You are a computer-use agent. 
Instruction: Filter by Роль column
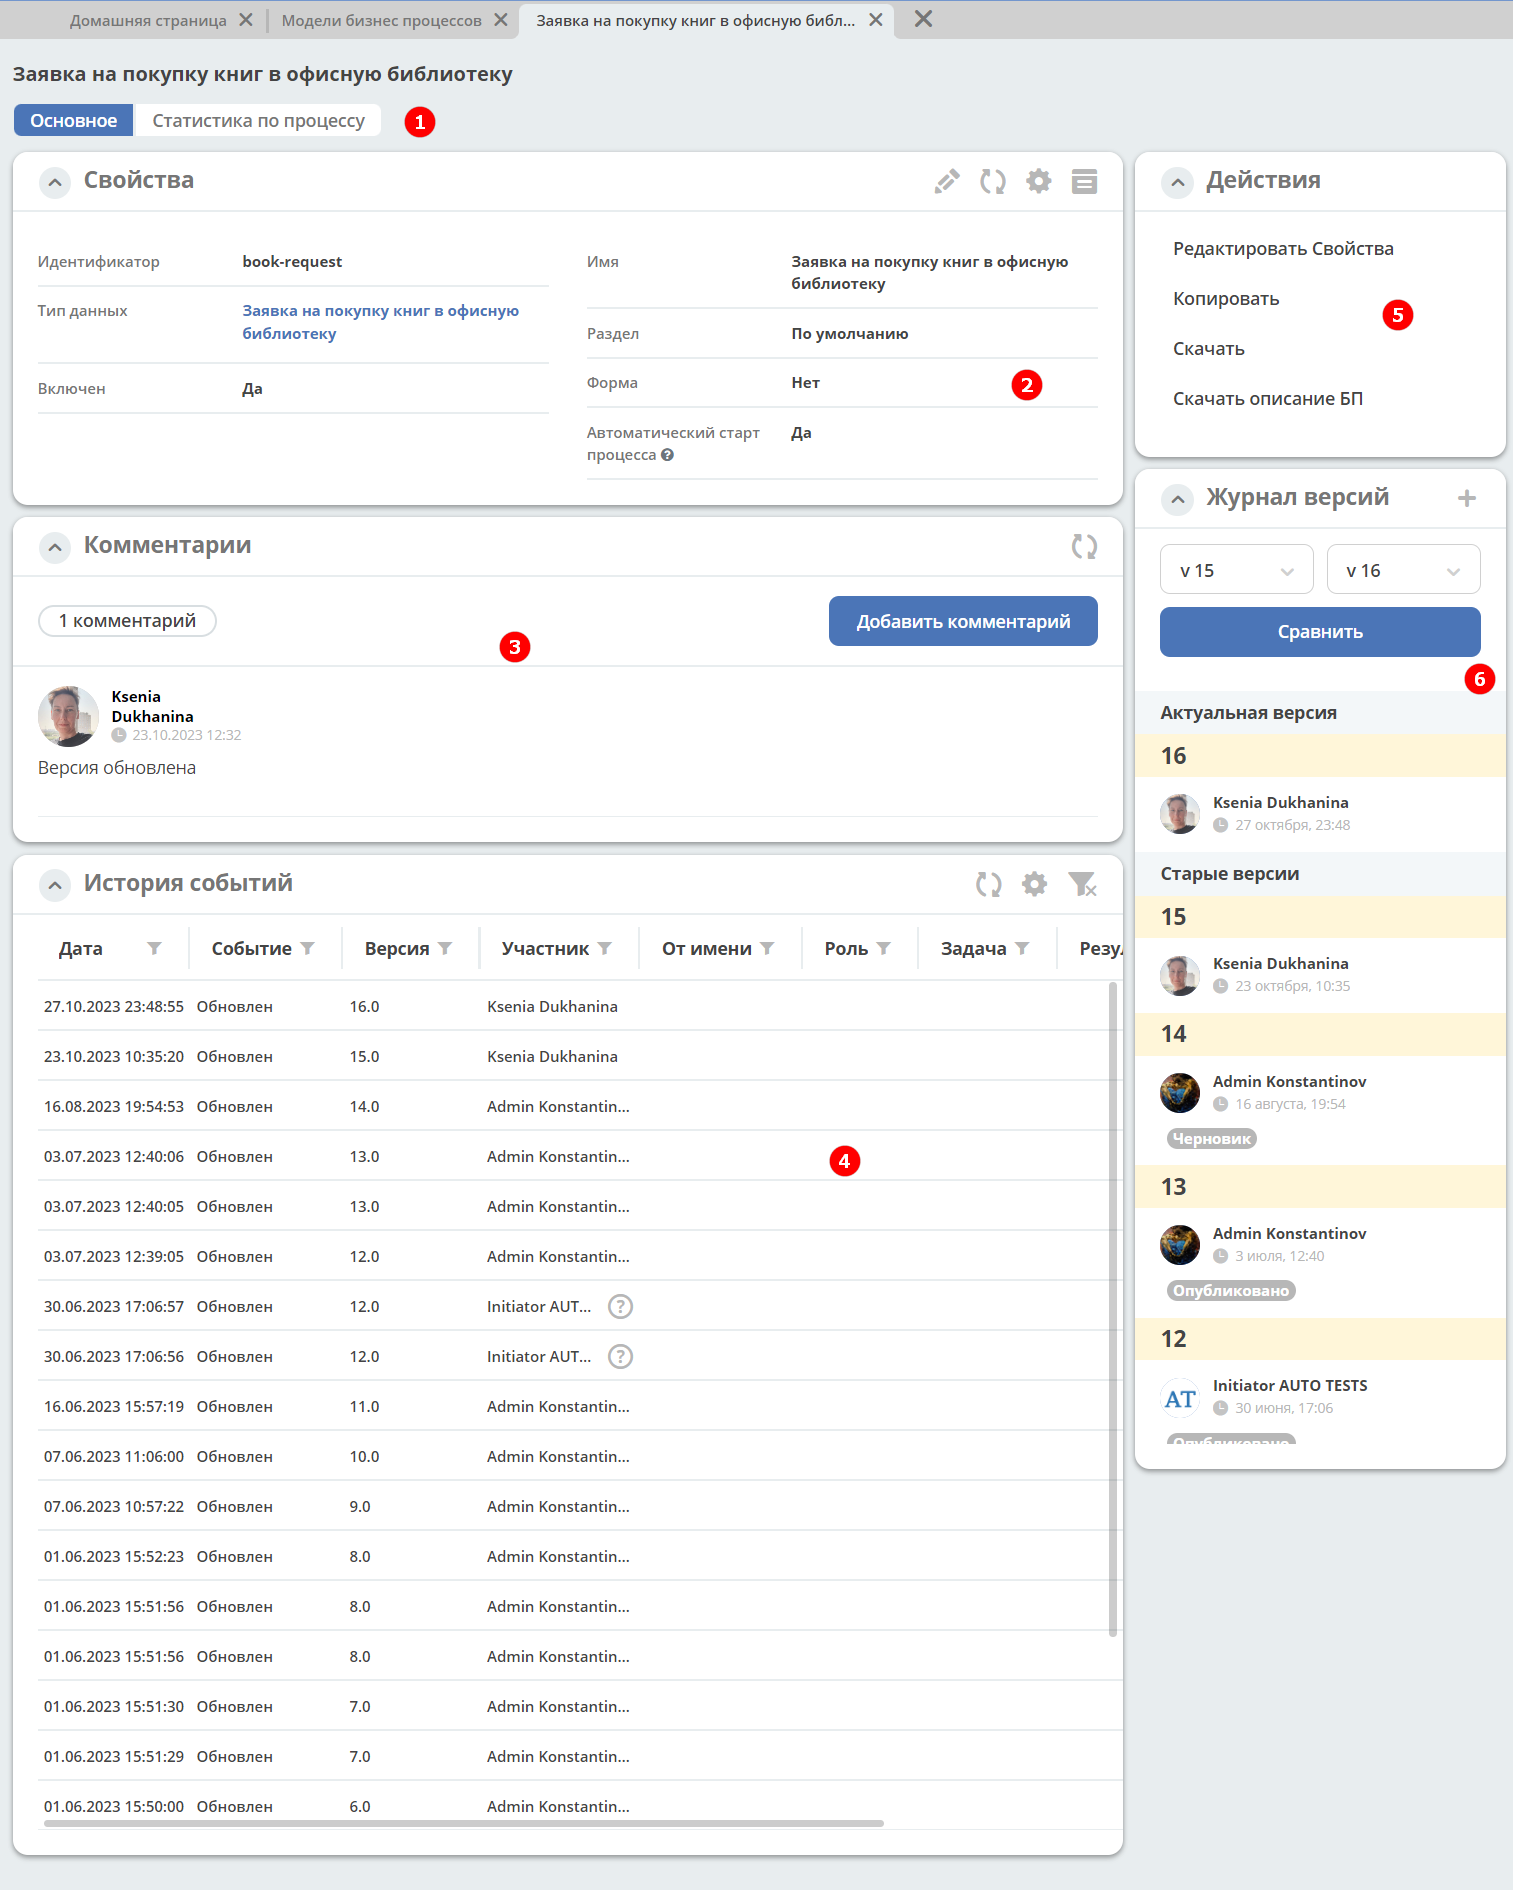pyautogui.click(x=884, y=948)
